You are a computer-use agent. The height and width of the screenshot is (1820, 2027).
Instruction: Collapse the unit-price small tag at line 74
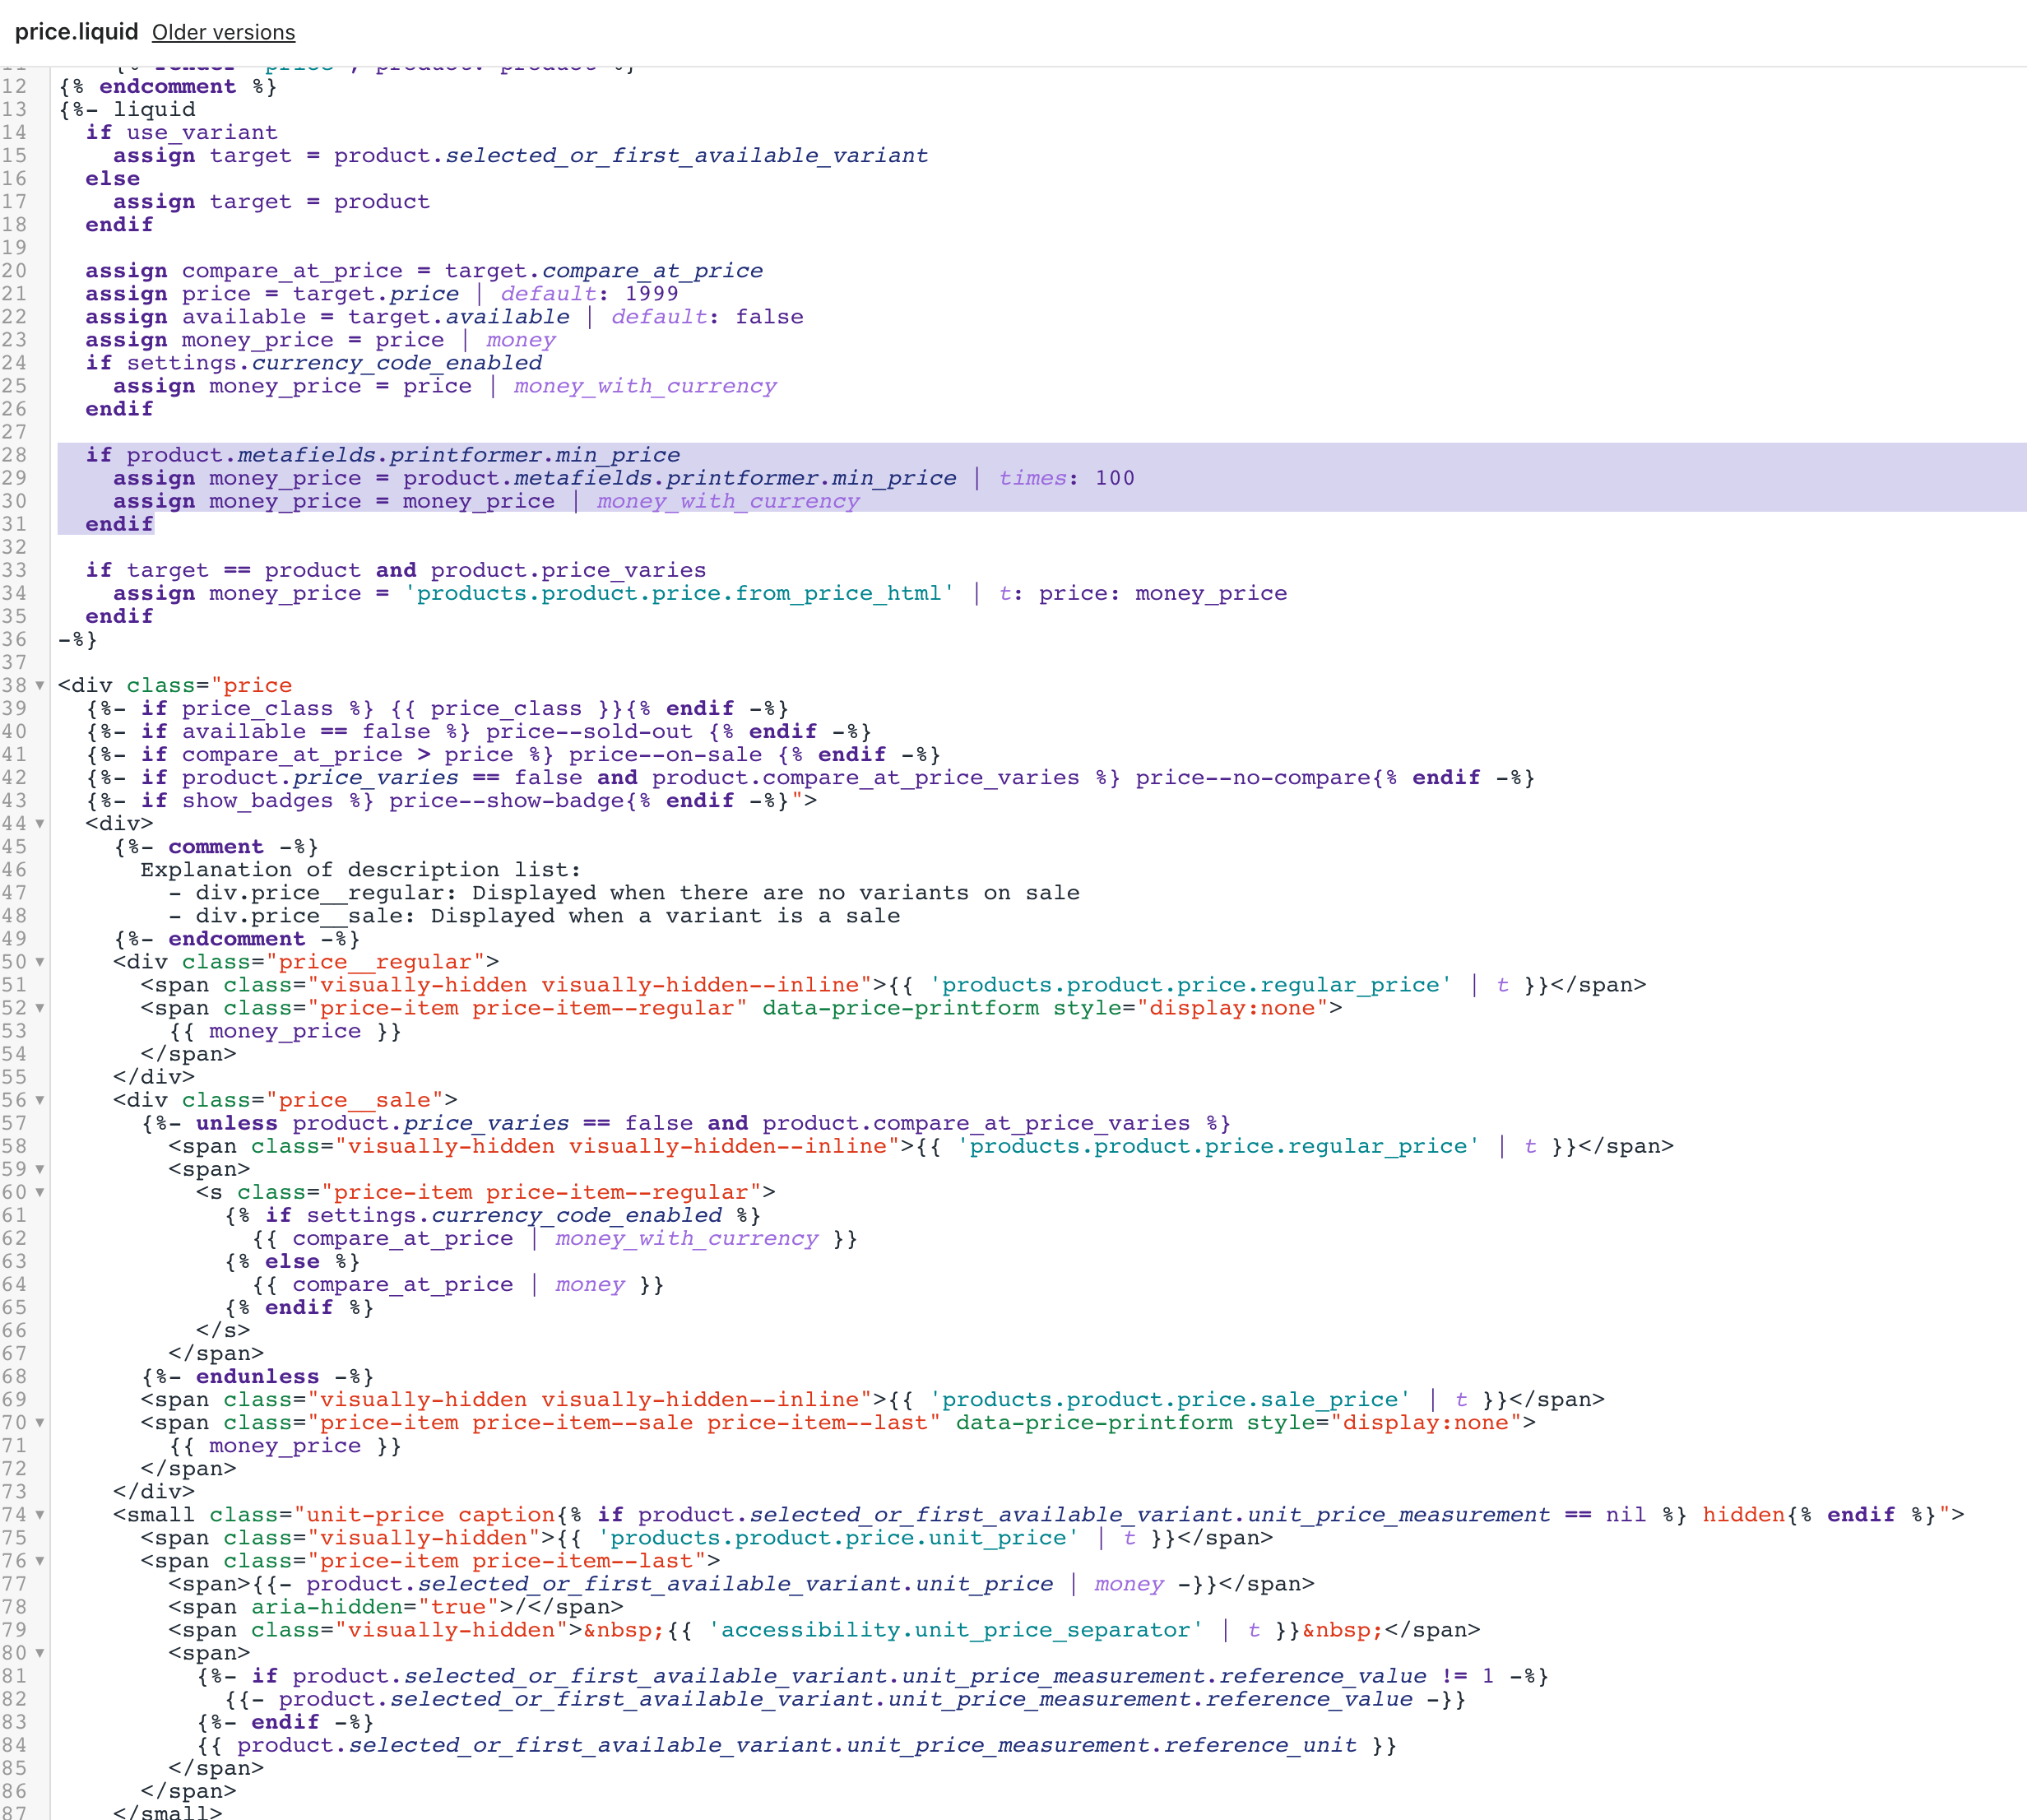(x=40, y=1515)
